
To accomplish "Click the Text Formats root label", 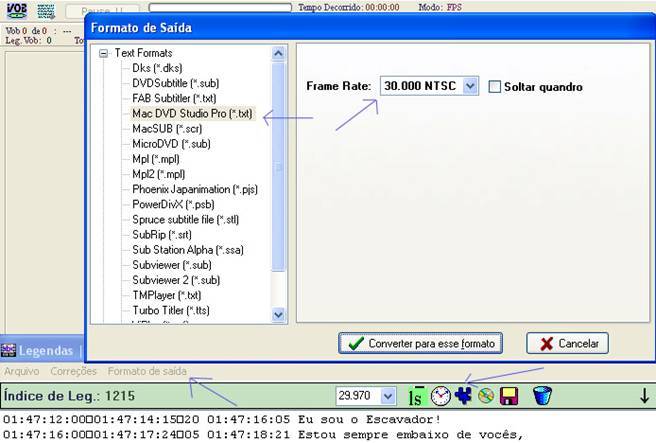I will point(144,53).
